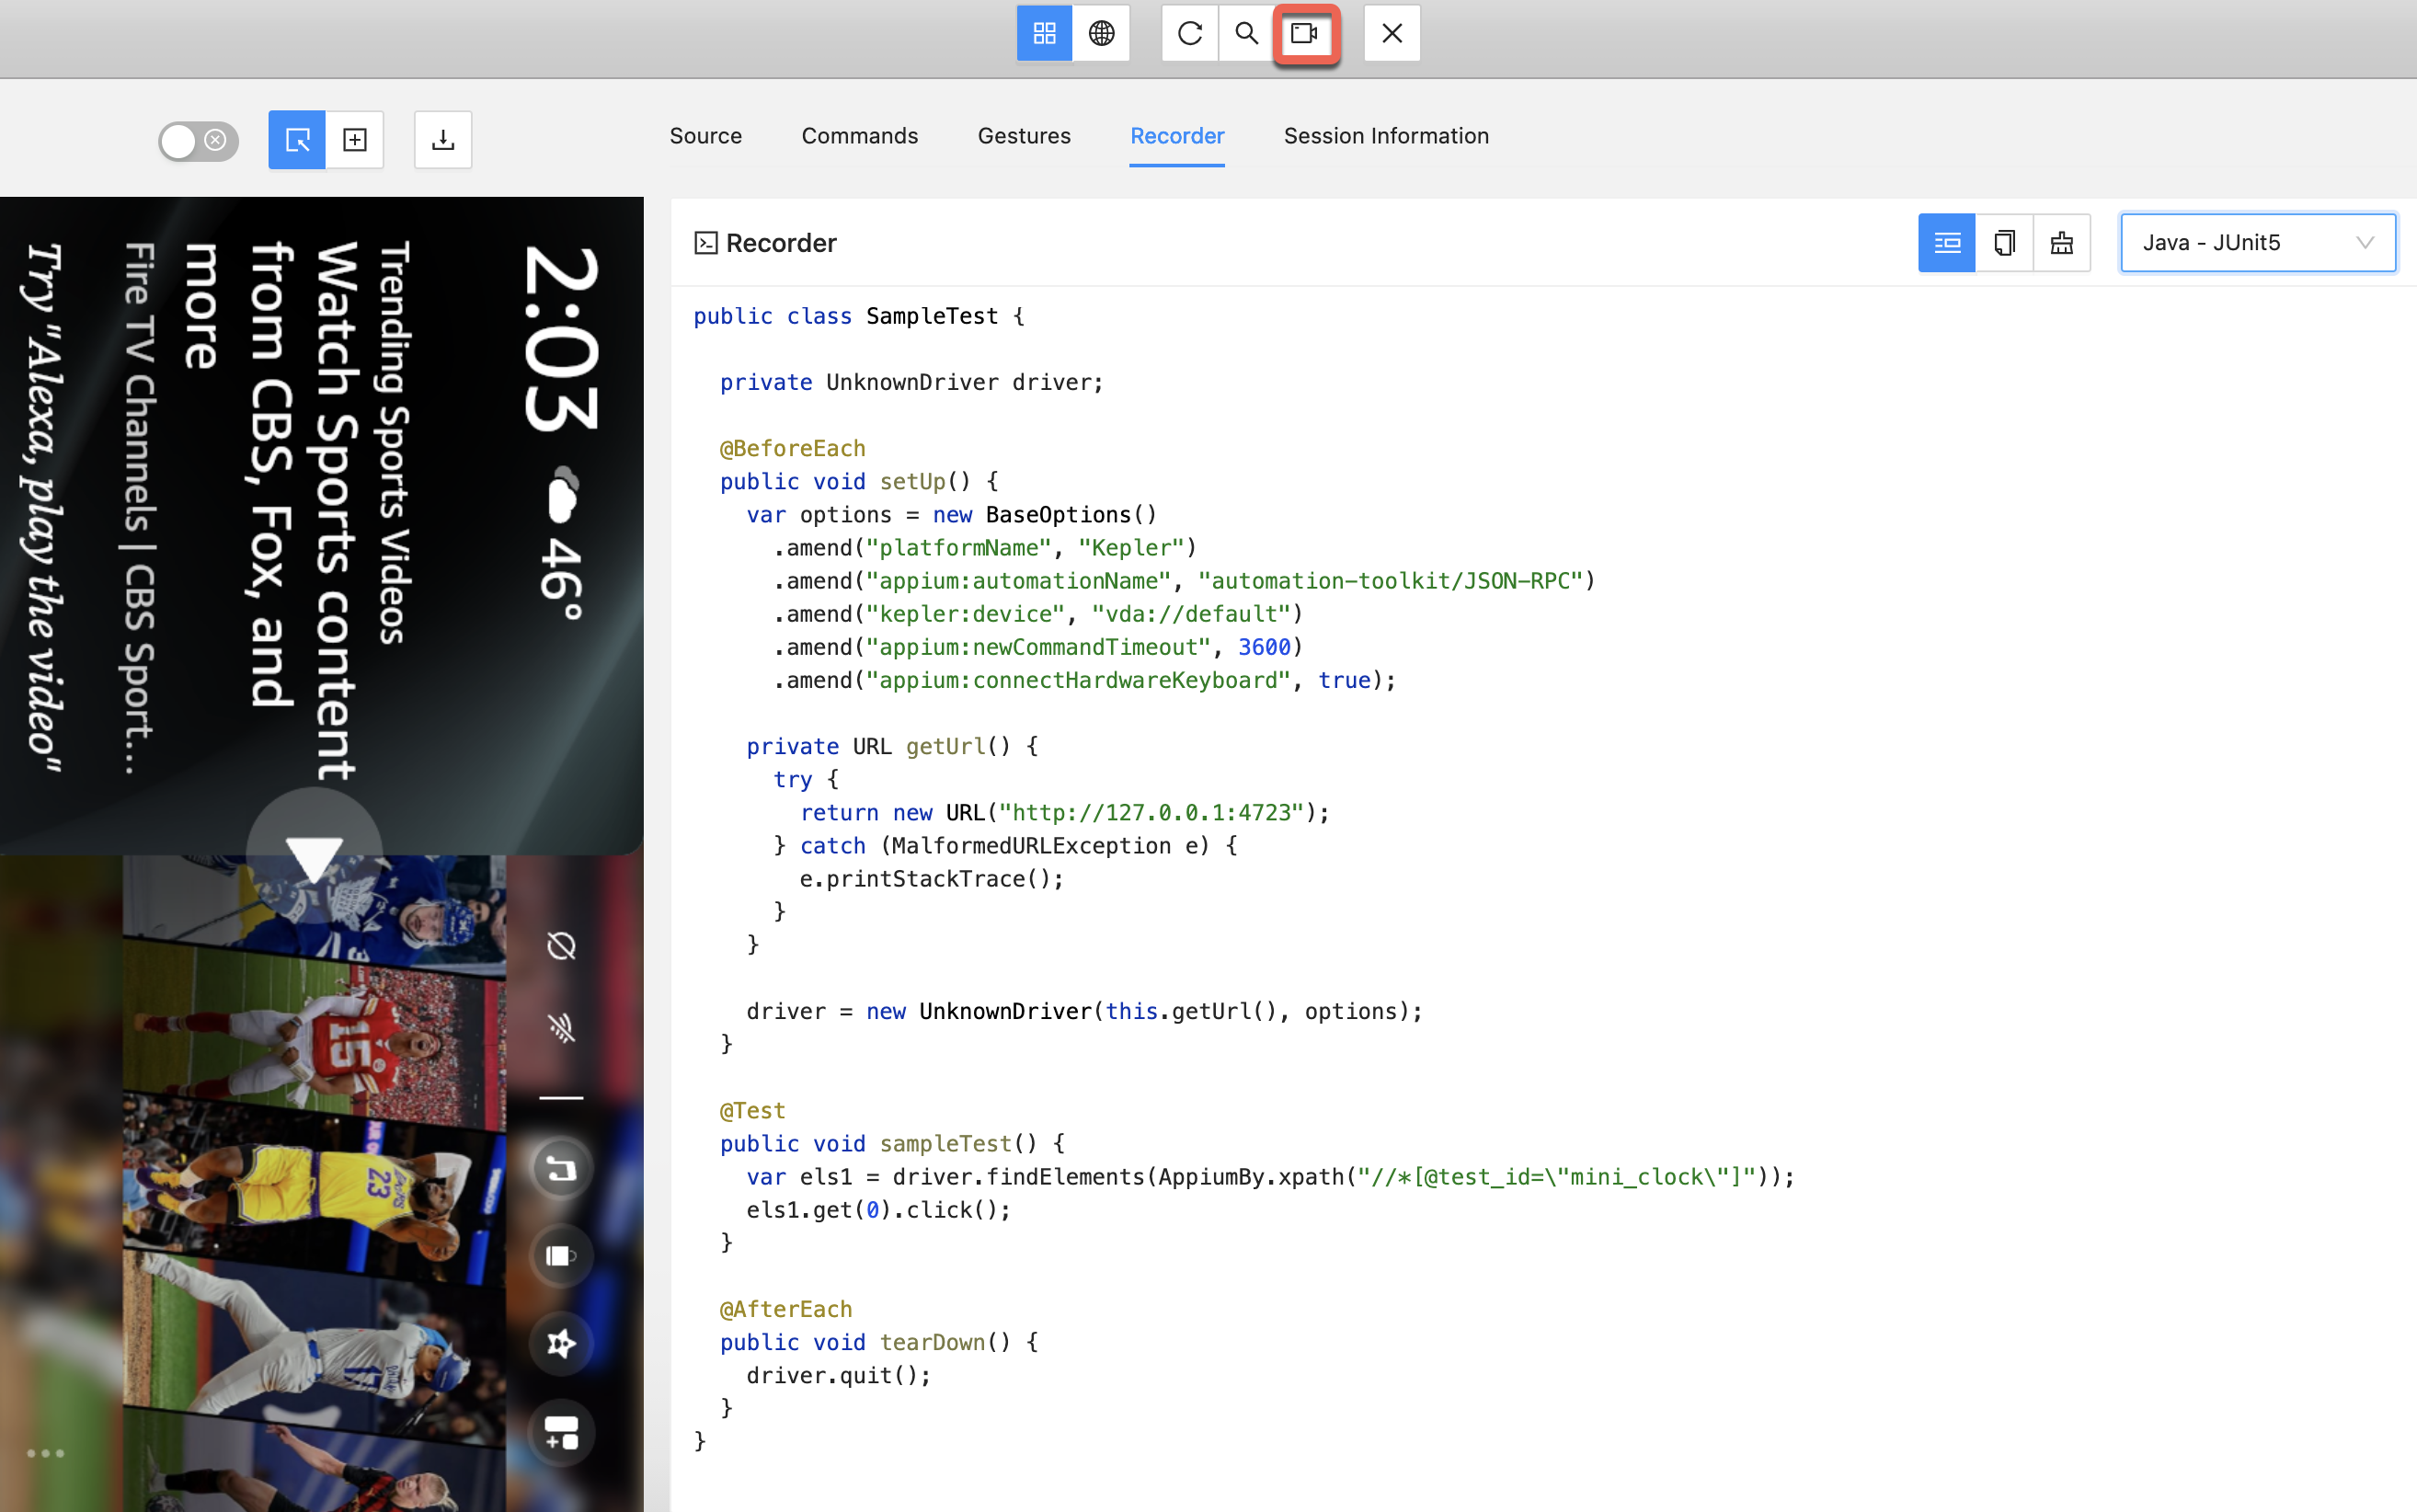This screenshot has height=1512, width=2417.
Task: Toggle select elements mode button
Action: coord(297,140)
